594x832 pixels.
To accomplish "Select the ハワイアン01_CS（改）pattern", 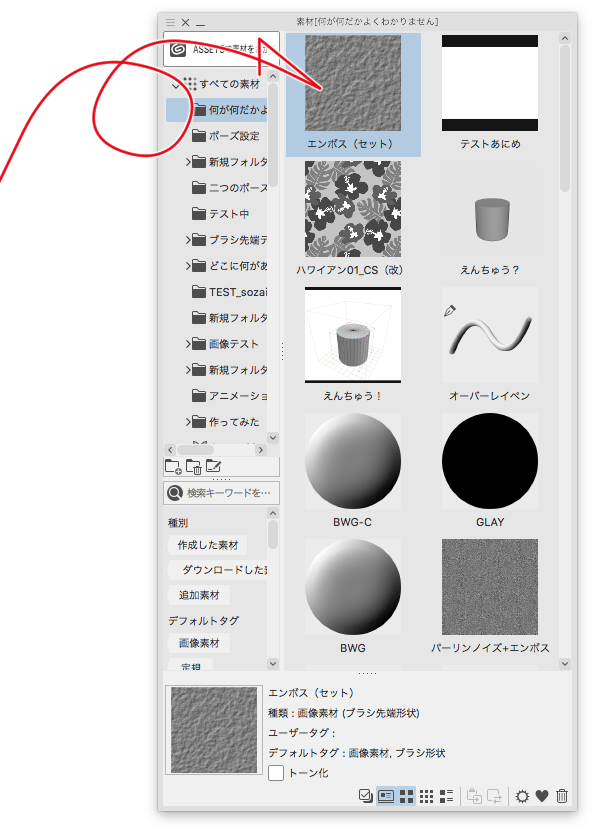I will pyautogui.click(x=353, y=209).
